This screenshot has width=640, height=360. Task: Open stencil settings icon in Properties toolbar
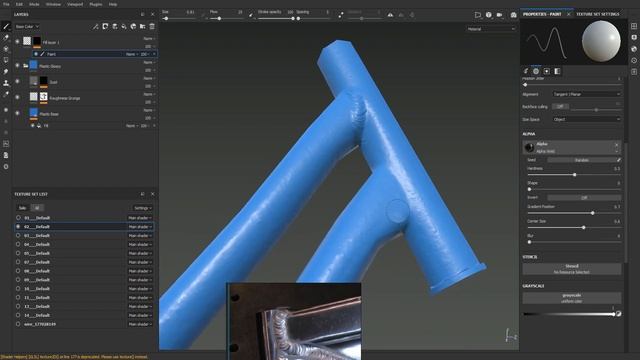coord(547,71)
